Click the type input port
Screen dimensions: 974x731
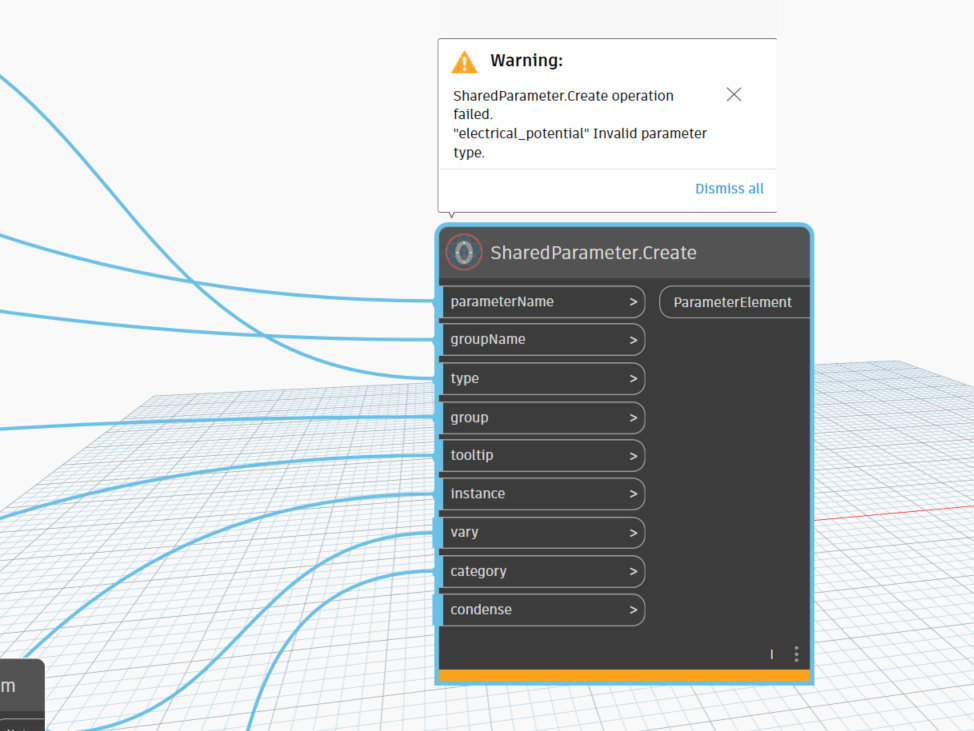542,379
